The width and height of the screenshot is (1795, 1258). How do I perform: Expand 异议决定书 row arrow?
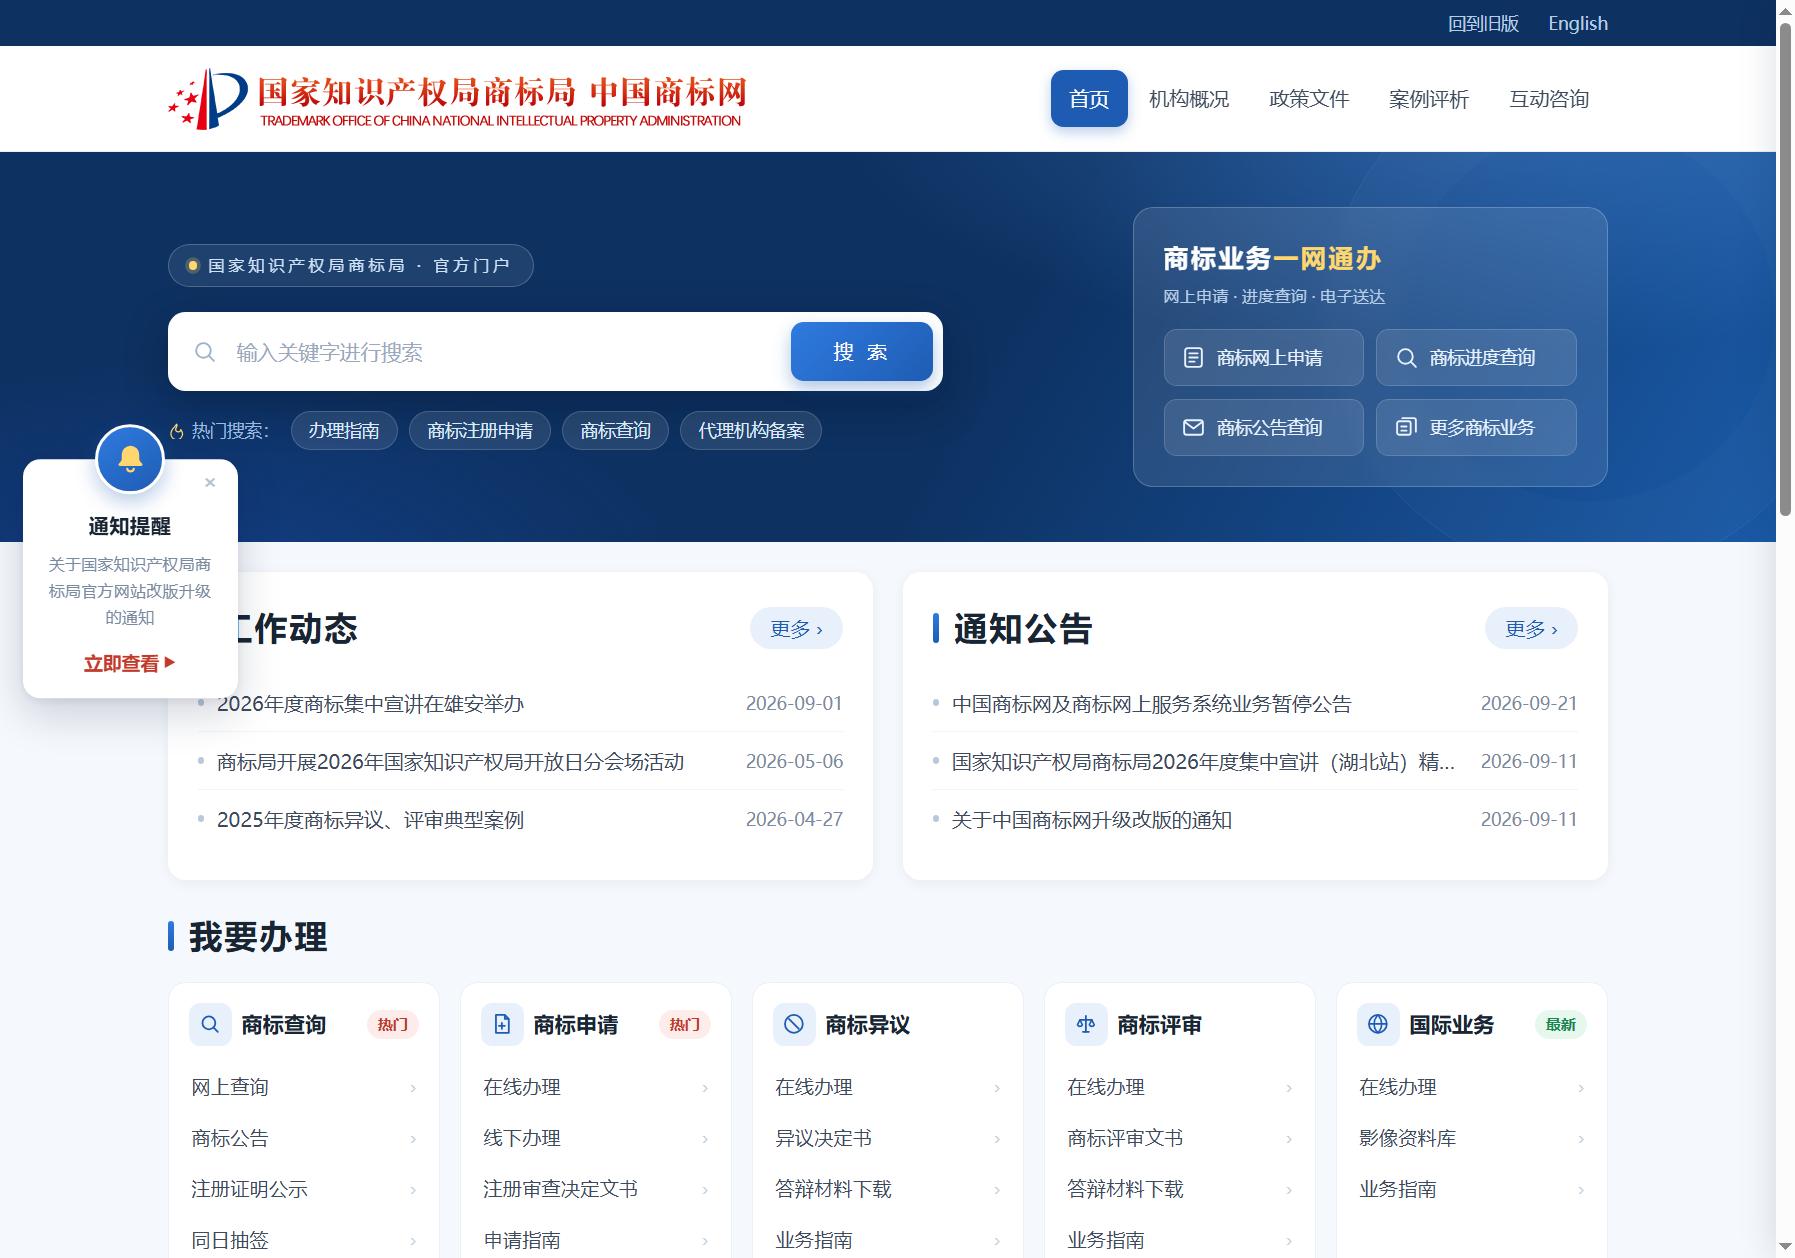[997, 1139]
